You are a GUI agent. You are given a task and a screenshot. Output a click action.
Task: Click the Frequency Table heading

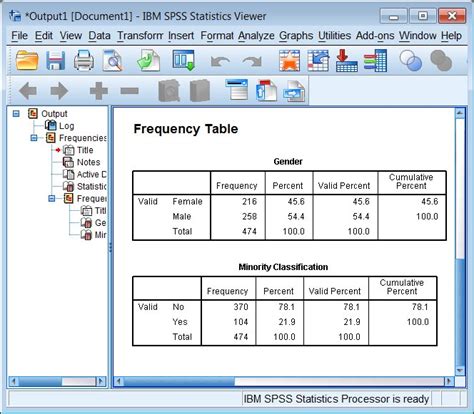pyautogui.click(x=186, y=129)
